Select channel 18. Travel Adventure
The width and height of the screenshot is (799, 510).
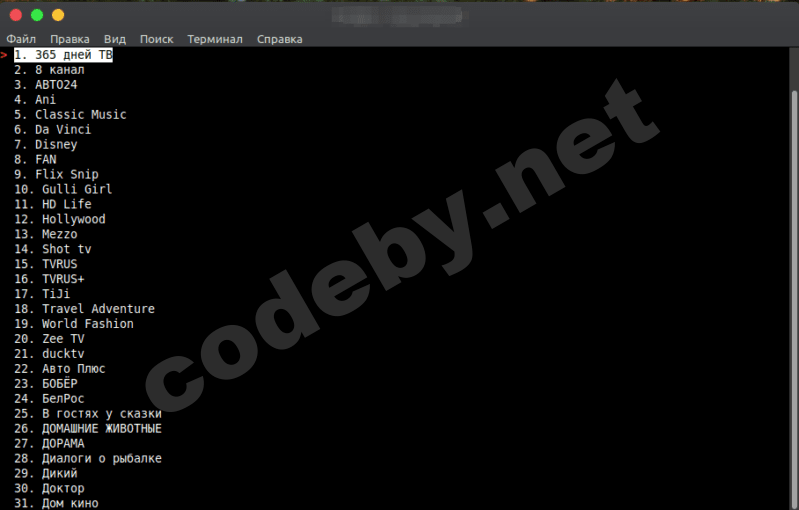(84, 309)
